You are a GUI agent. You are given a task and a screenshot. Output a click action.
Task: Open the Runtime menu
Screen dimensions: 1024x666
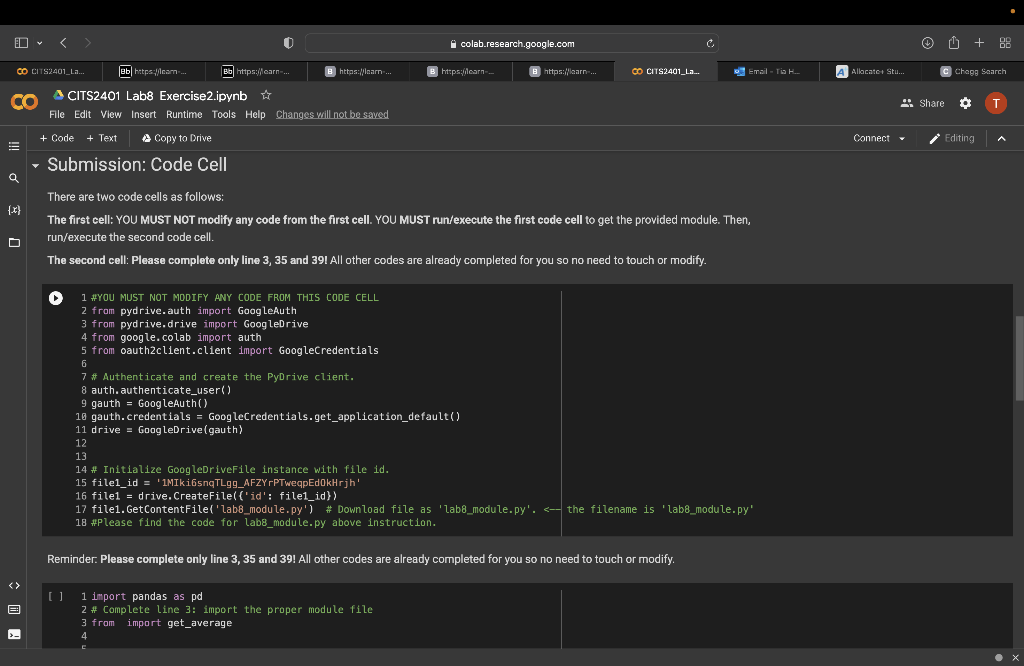[184, 114]
